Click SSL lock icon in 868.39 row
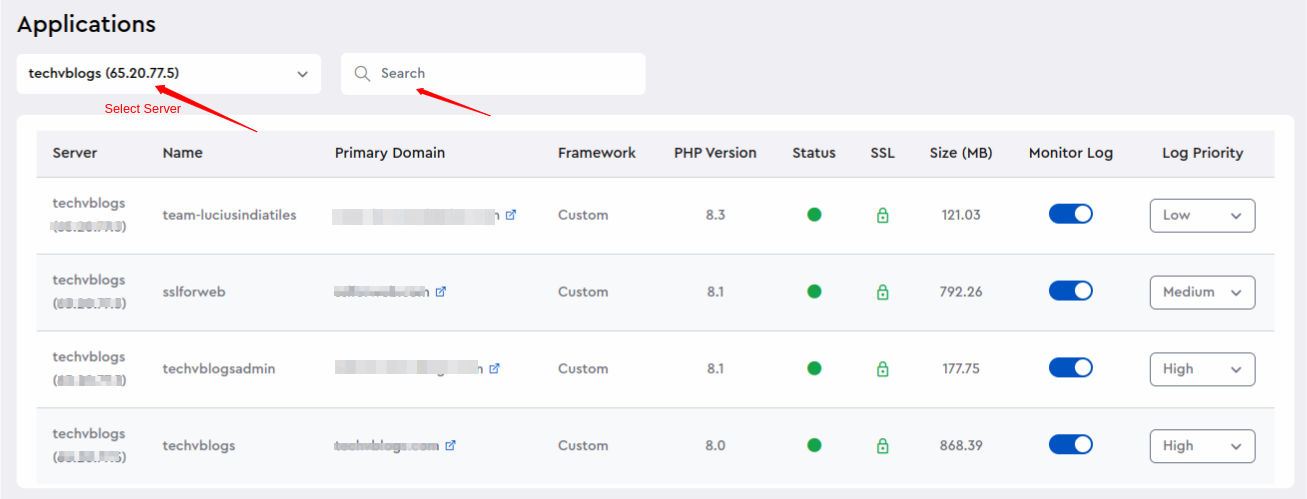This screenshot has height=499, width=1307. click(x=882, y=446)
